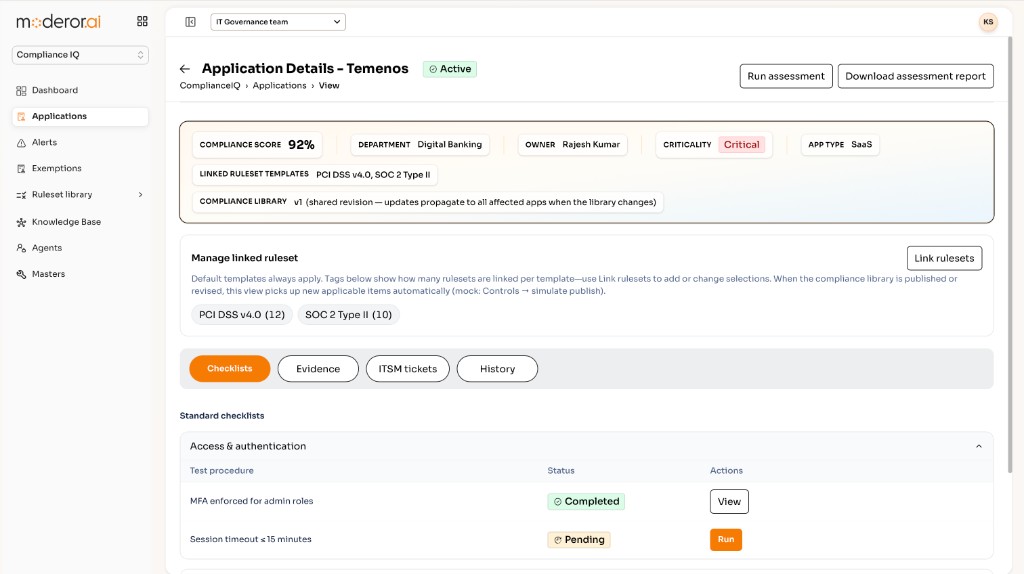Click the Critical criticality badge
Image resolution: width=1024 pixels, height=574 pixels.
[741, 144]
